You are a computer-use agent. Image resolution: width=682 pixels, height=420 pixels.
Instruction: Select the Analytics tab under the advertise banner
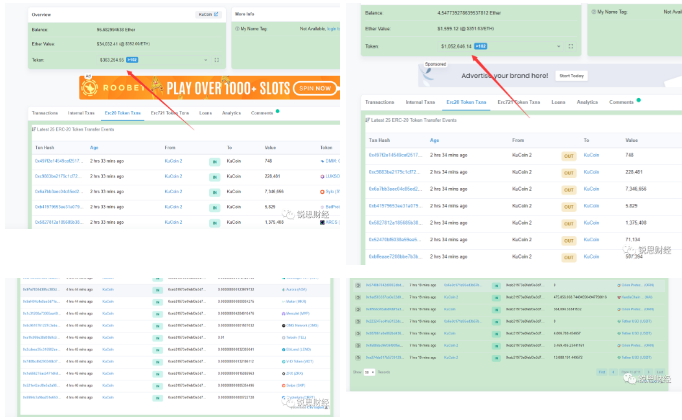[587, 102]
